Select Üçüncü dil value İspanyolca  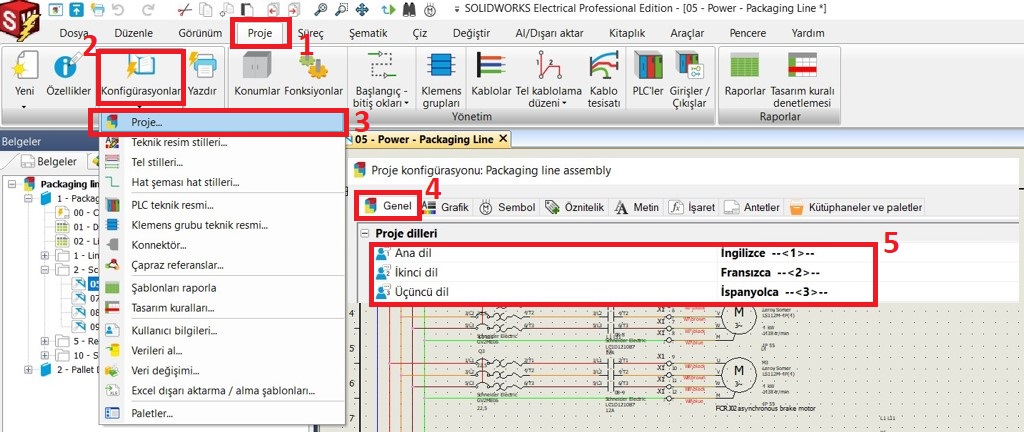(x=775, y=292)
